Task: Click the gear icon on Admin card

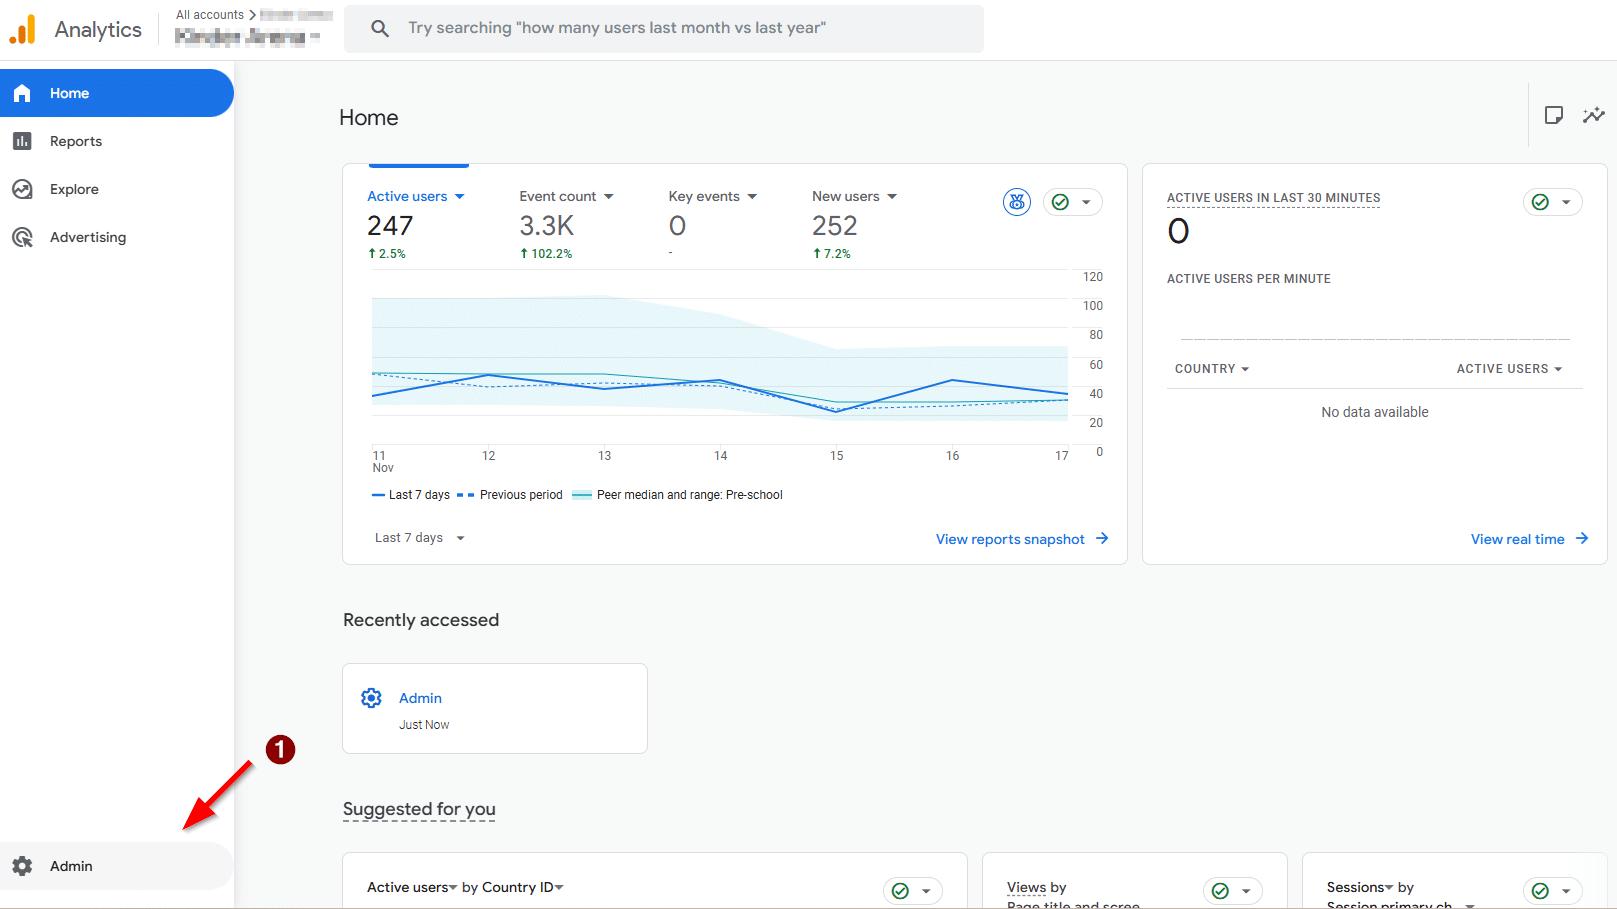Action: point(371,698)
